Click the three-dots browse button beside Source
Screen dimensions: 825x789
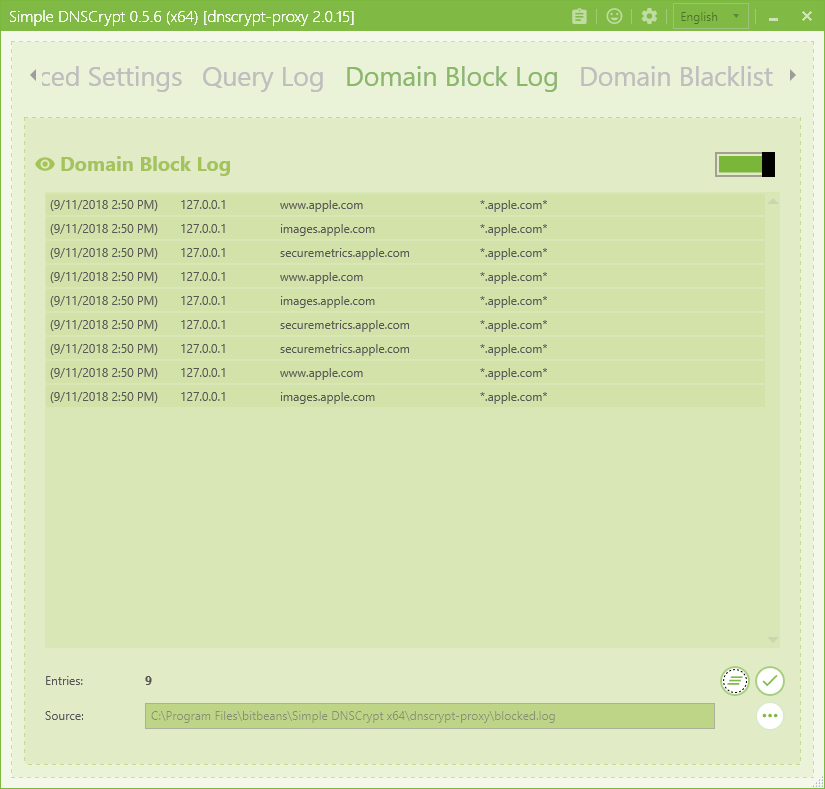pos(769,716)
